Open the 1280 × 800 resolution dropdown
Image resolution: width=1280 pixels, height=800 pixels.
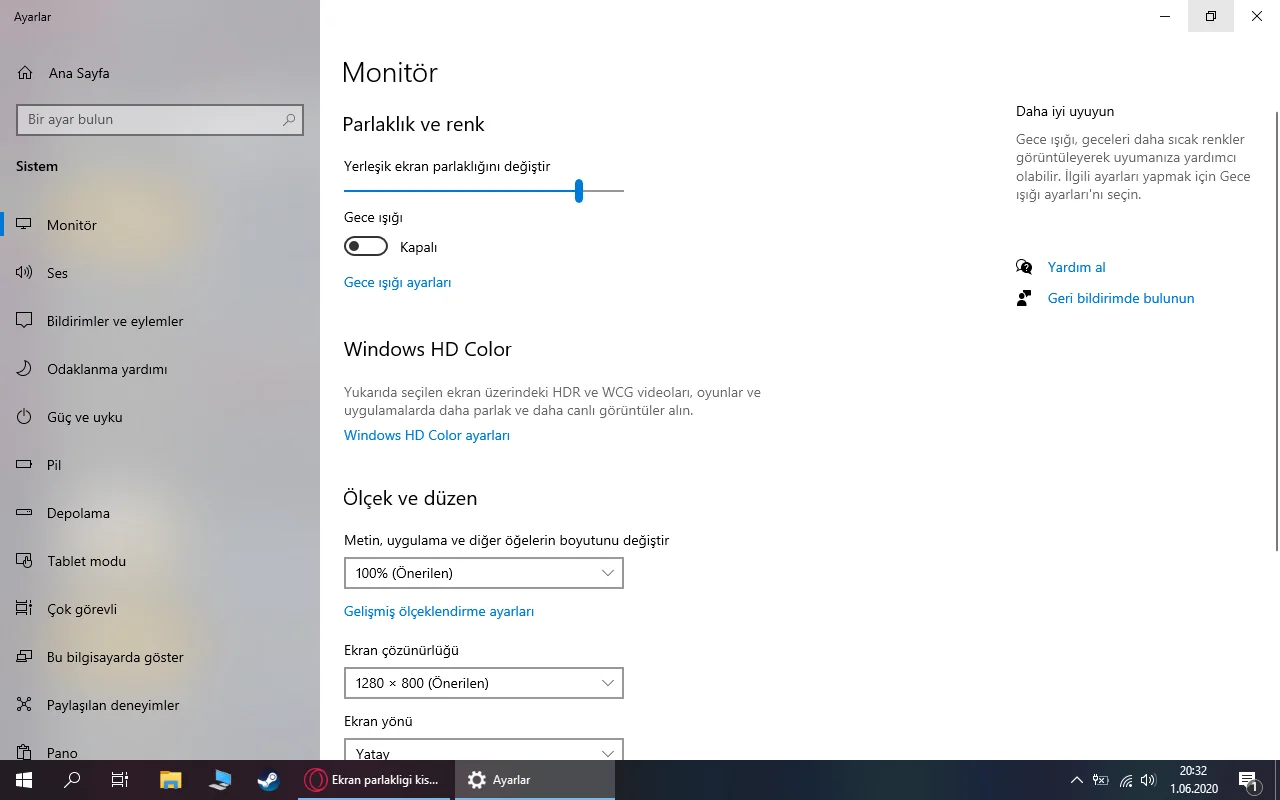484,683
